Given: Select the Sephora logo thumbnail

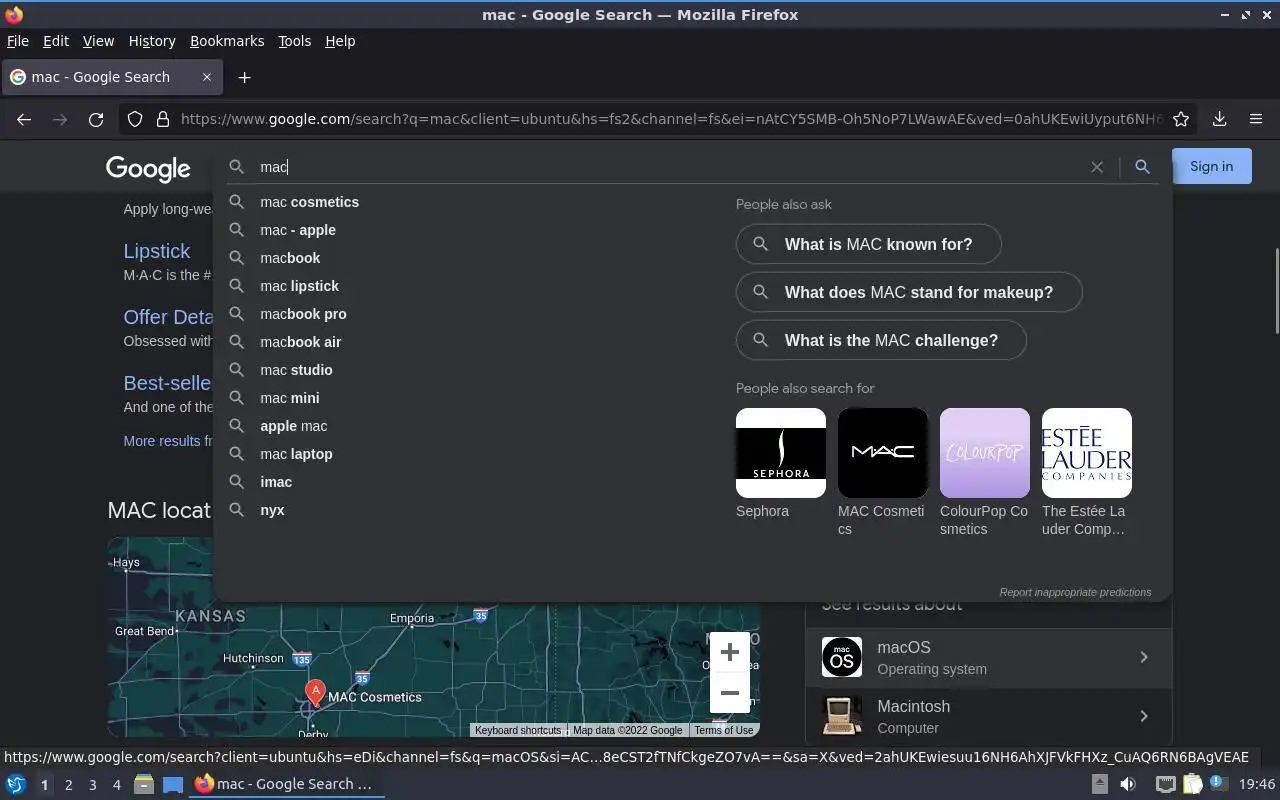Looking at the screenshot, I should coord(781,453).
